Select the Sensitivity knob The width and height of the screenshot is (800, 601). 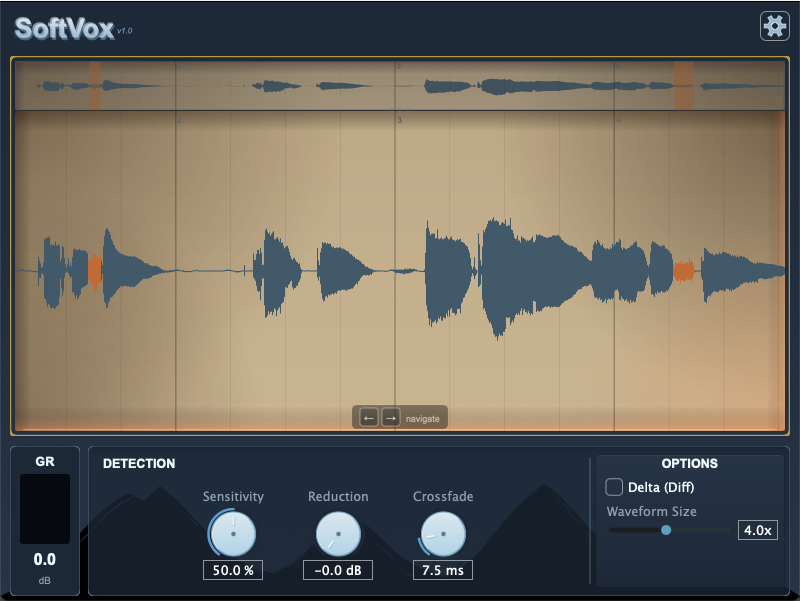(x=232, y=535)
